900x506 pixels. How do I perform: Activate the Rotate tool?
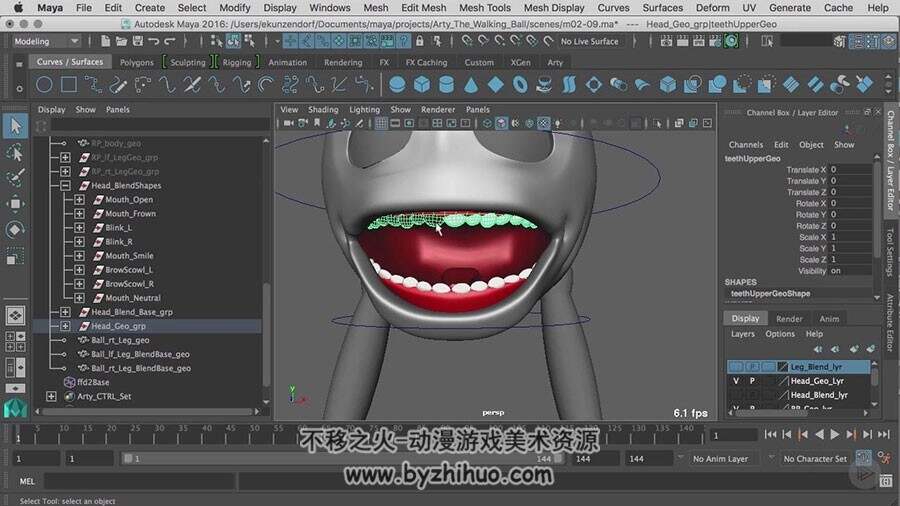15,229
